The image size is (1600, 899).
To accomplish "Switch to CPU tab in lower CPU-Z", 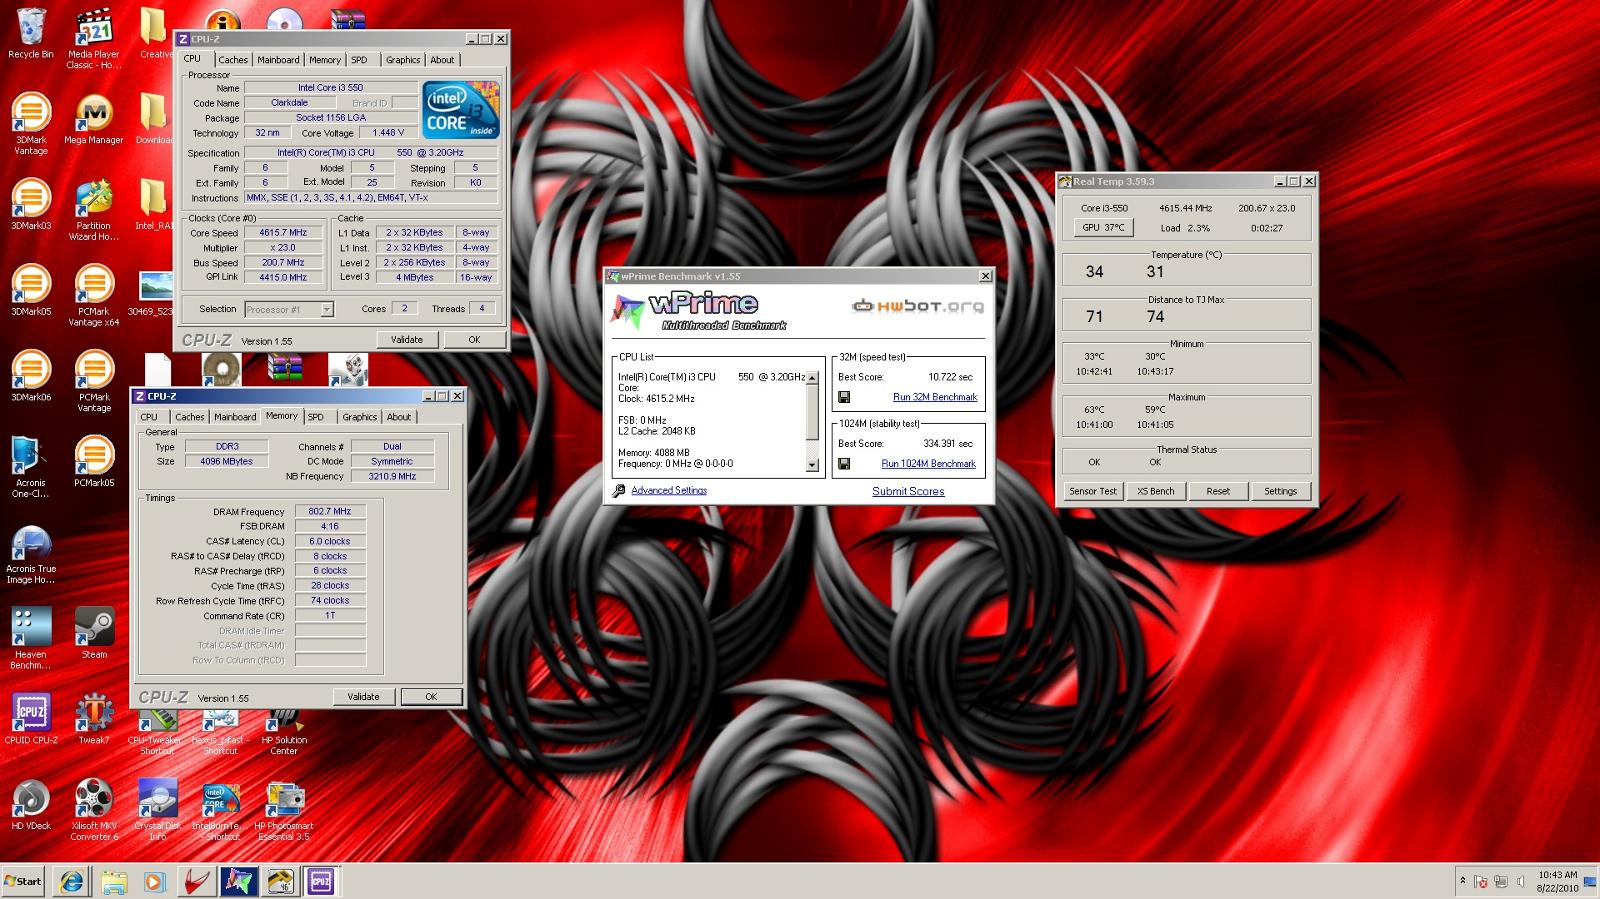I will pyautogui.click(x=149, y=417).
